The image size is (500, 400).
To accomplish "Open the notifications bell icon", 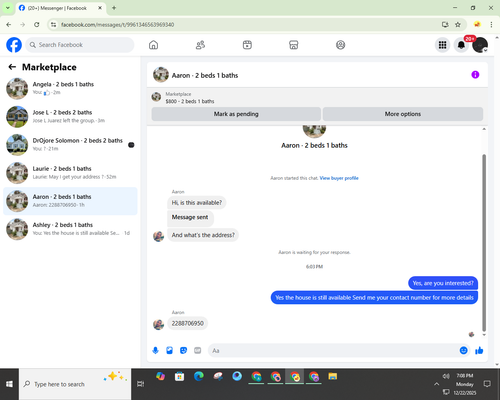I will [461, 45].
